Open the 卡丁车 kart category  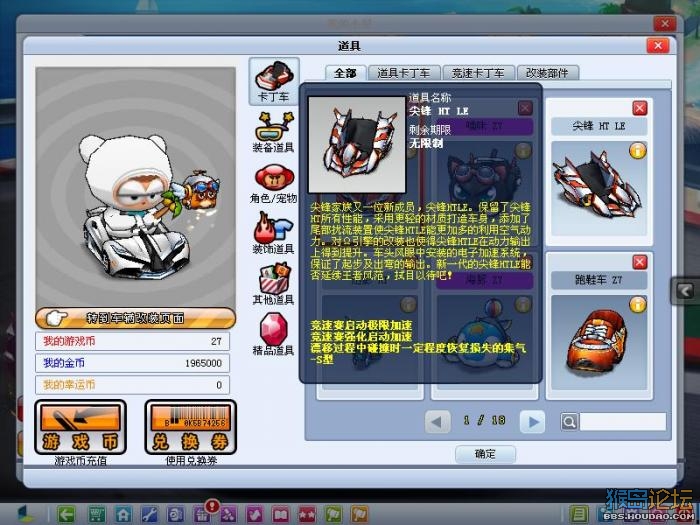[x=274, y=81]
